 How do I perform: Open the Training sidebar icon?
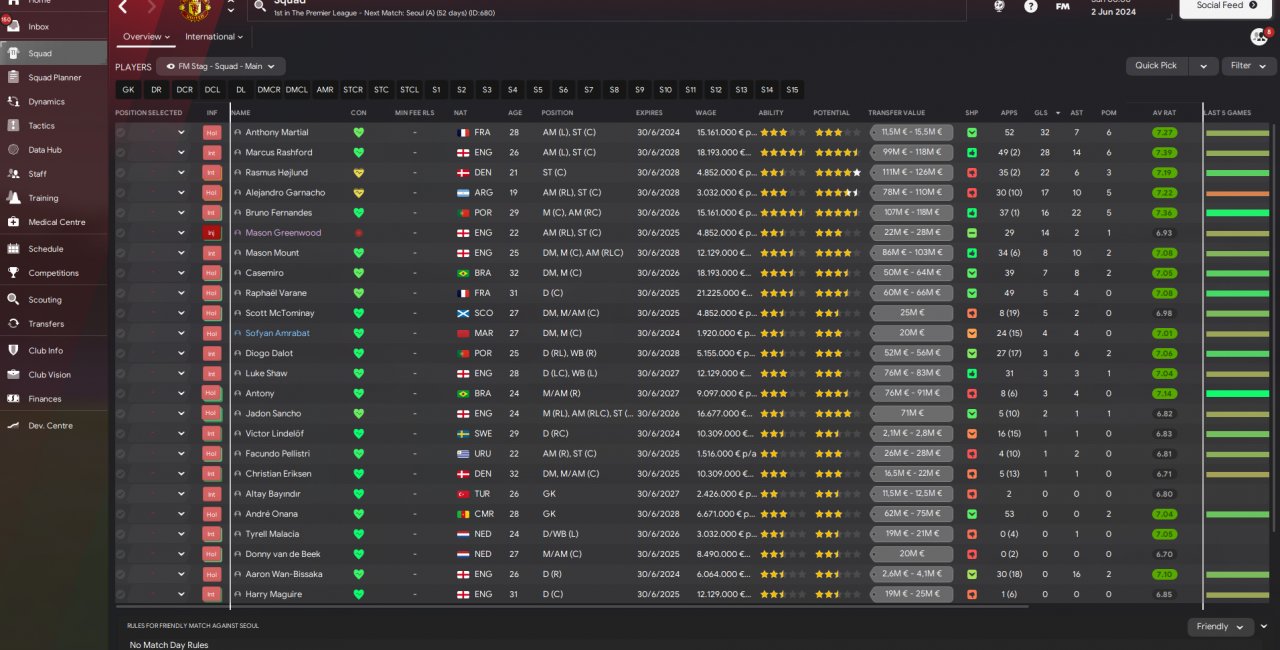pyautogui.click(x=13, y=198)
